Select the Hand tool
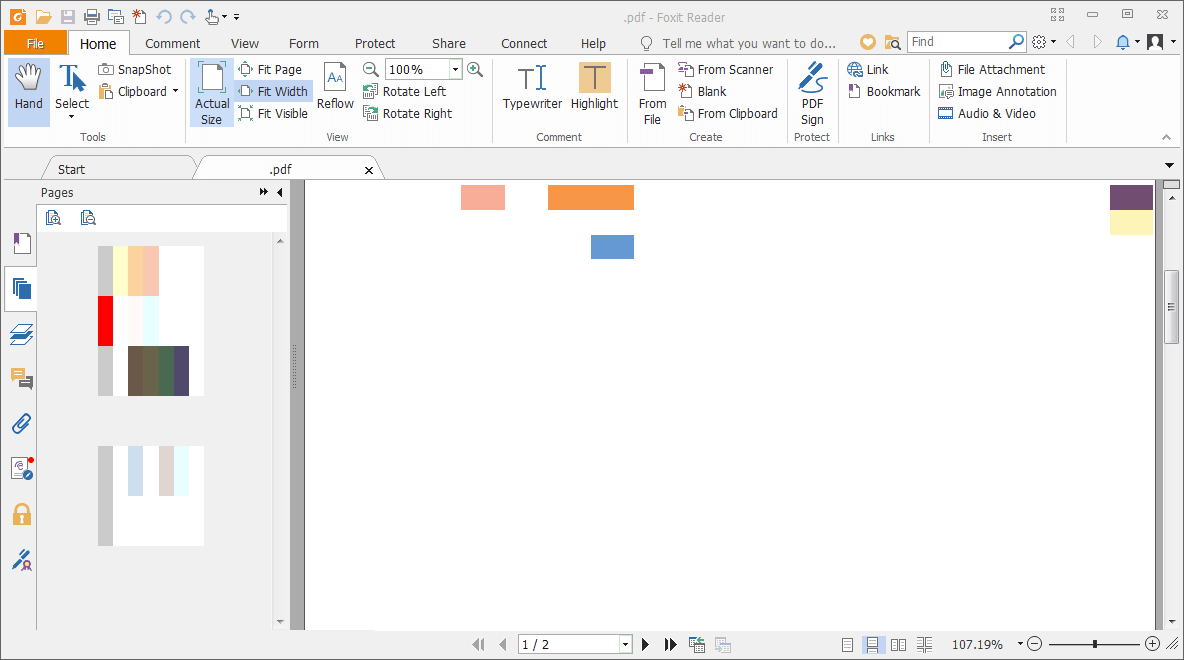Viewport: 1184px width, 660px height. [29, 92]
